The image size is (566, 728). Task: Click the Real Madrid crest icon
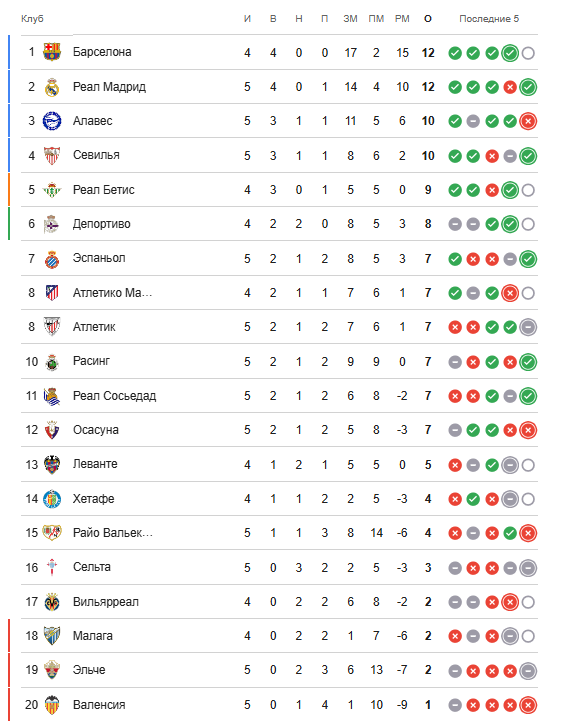tap(52, 87)
